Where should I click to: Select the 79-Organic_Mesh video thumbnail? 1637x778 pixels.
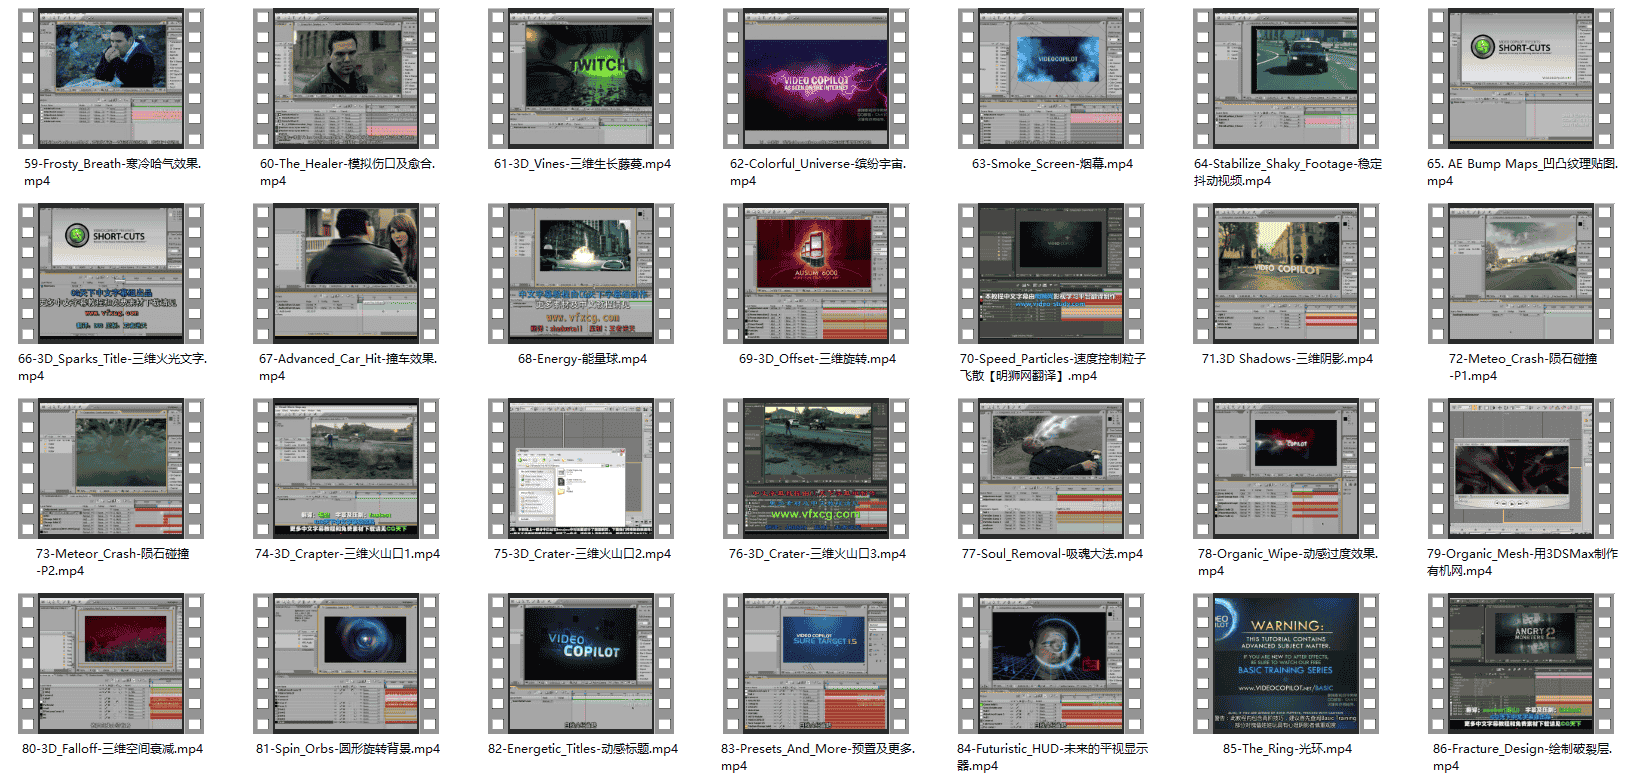(1521, 469)
